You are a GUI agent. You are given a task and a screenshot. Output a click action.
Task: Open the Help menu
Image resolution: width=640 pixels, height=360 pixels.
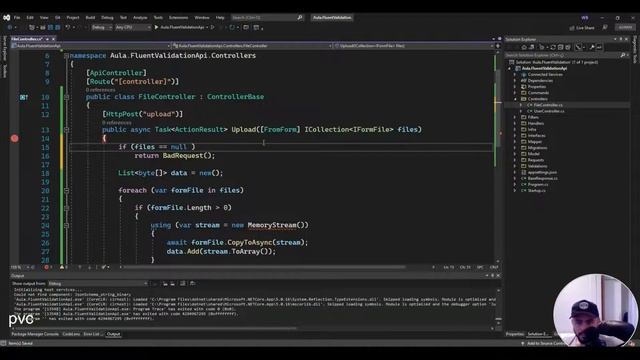(220, 18)
